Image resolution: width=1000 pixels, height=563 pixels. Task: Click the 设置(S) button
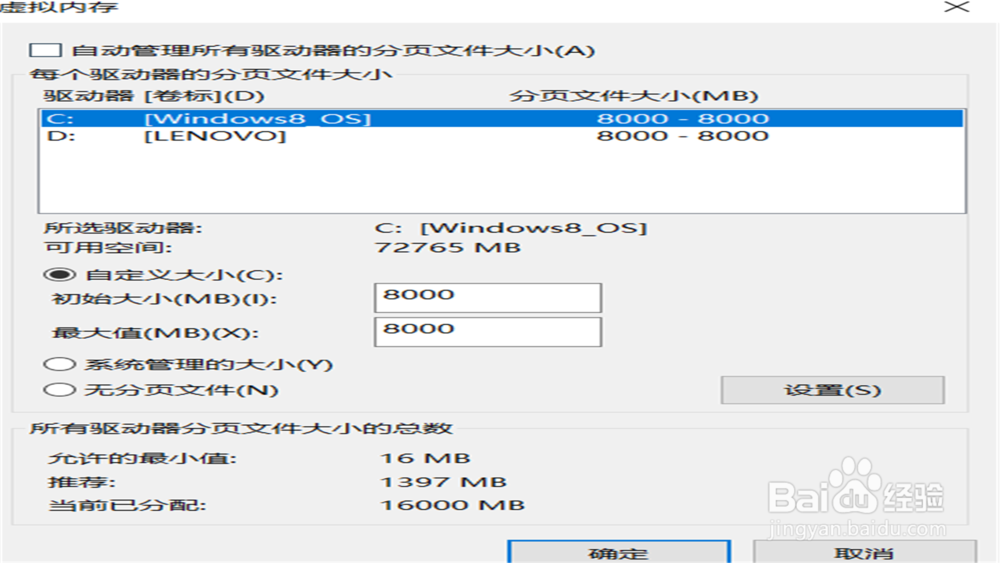[x=832, y=390]
